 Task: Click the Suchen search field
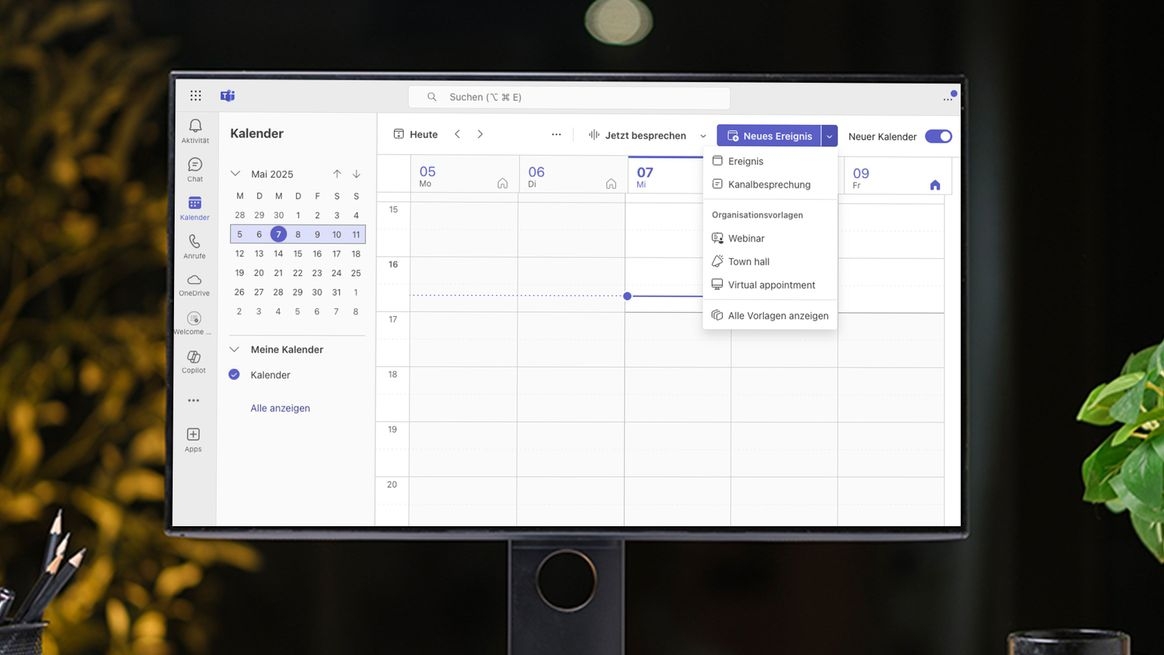pyautogui.click(x=569, y=97)
